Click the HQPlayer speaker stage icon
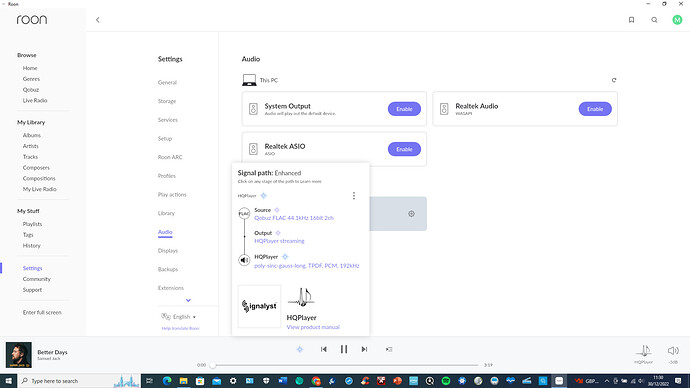690x388 pixels. coord(244,260)
